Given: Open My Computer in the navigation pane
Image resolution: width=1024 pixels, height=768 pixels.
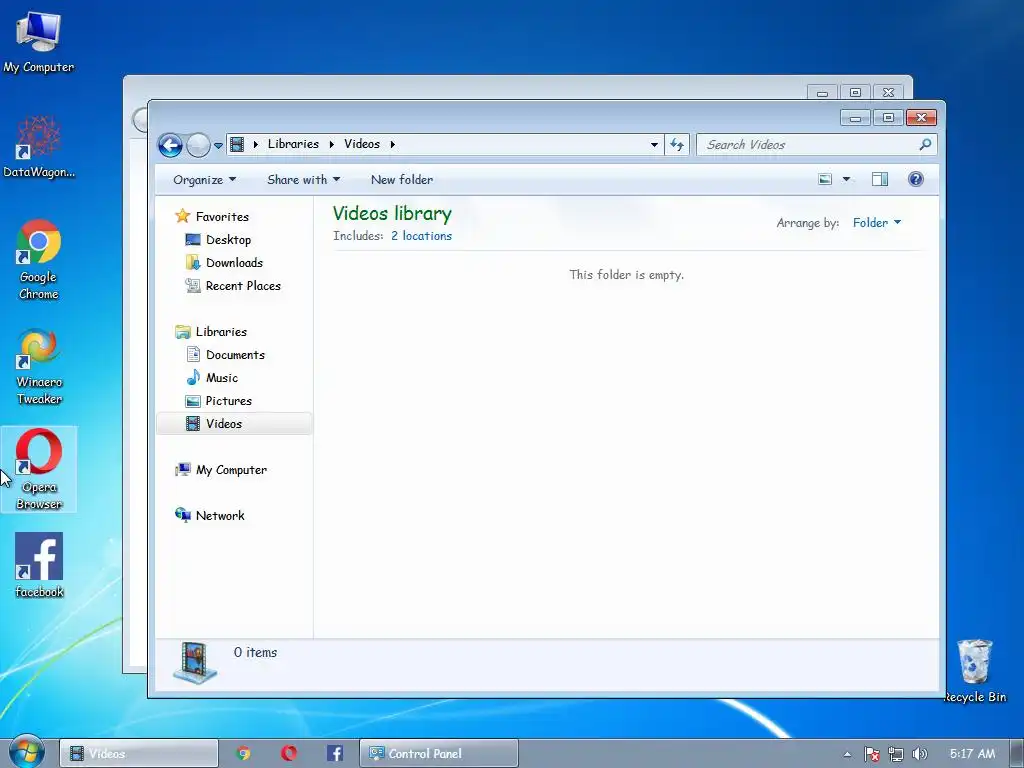Looking at the screenshot, I should [231, 470].
